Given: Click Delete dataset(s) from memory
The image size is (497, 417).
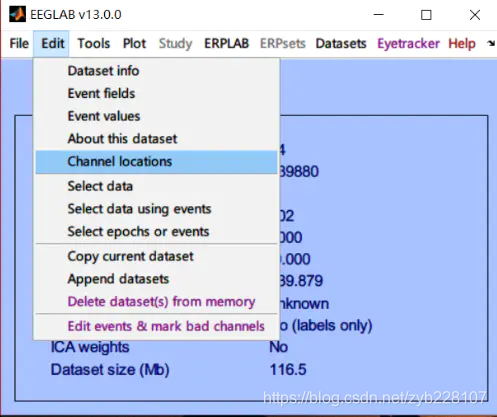Looking at the screenshot, I should tap(156, 302).
